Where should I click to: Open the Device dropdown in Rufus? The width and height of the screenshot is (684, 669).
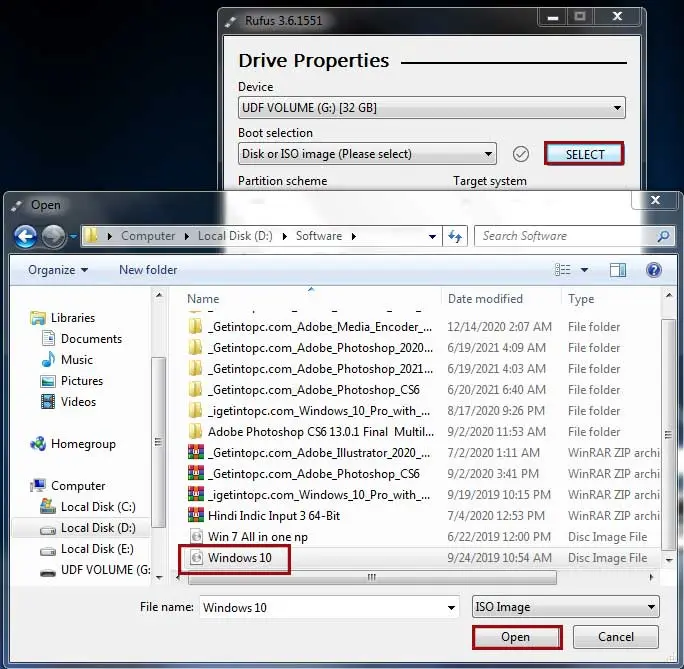click(431, 108)
